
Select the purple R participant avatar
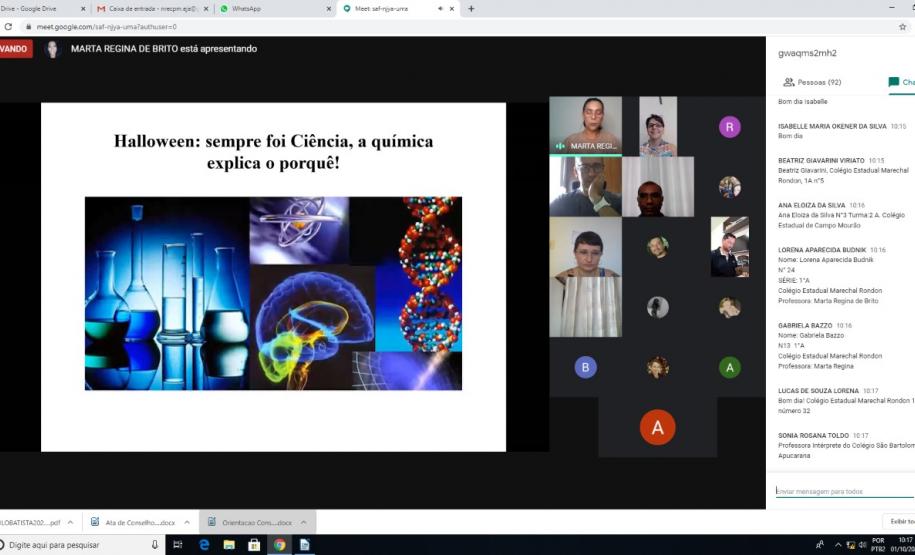(729, 127)
